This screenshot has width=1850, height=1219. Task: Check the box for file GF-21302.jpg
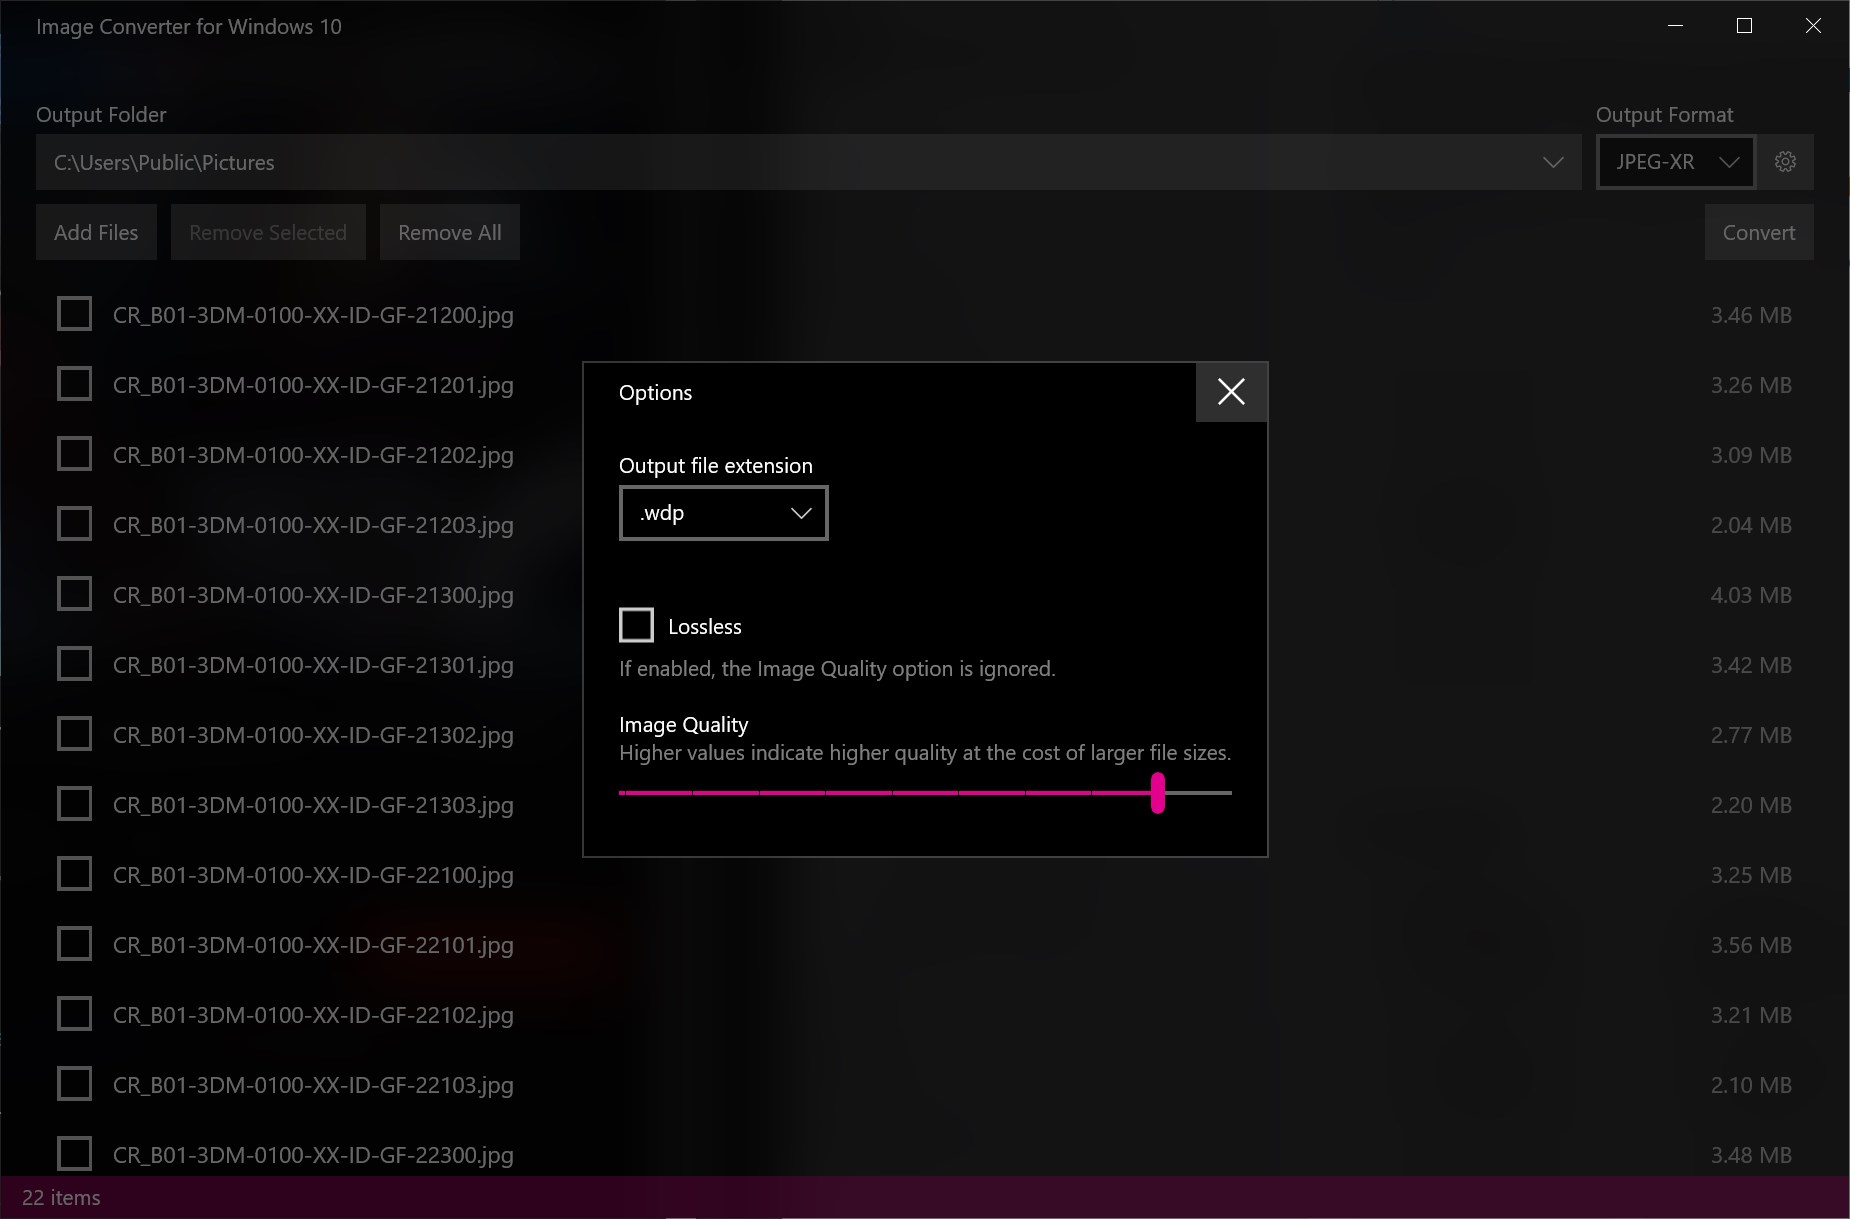75,734
